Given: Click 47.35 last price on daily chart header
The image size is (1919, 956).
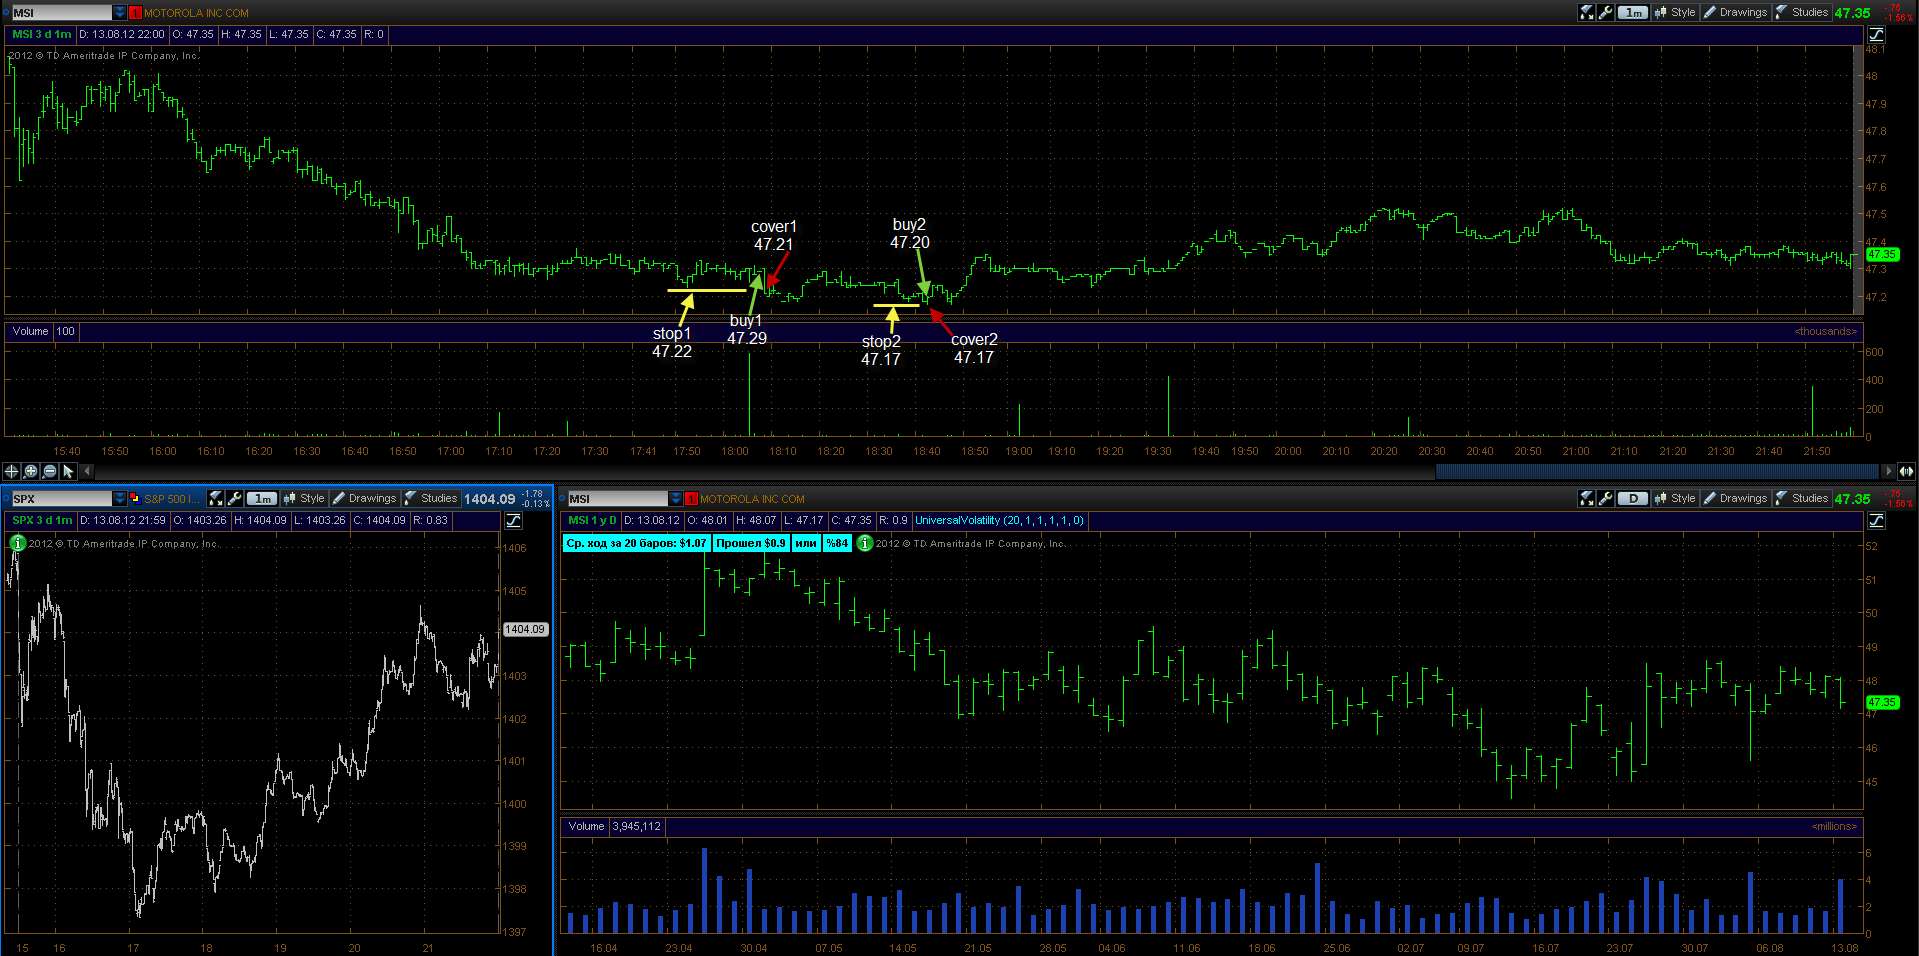Looking at the screenshot, I should (x=1852, y=498).
